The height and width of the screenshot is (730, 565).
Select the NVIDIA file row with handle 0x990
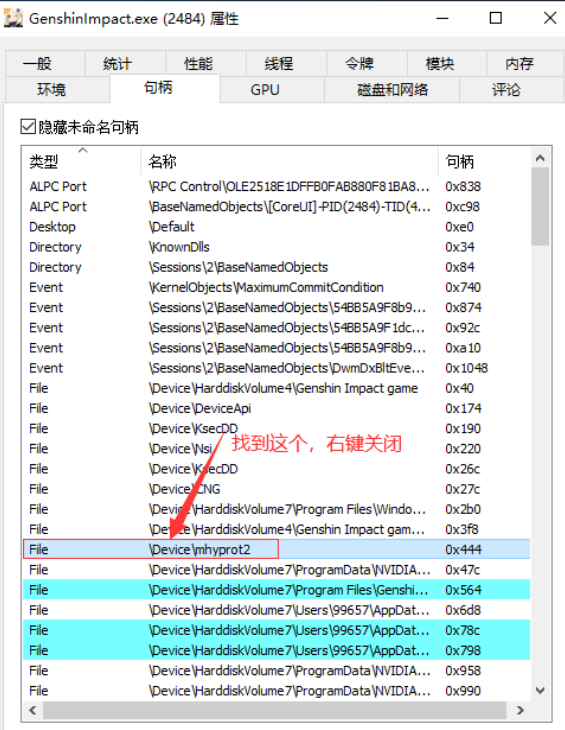[276, 690]
